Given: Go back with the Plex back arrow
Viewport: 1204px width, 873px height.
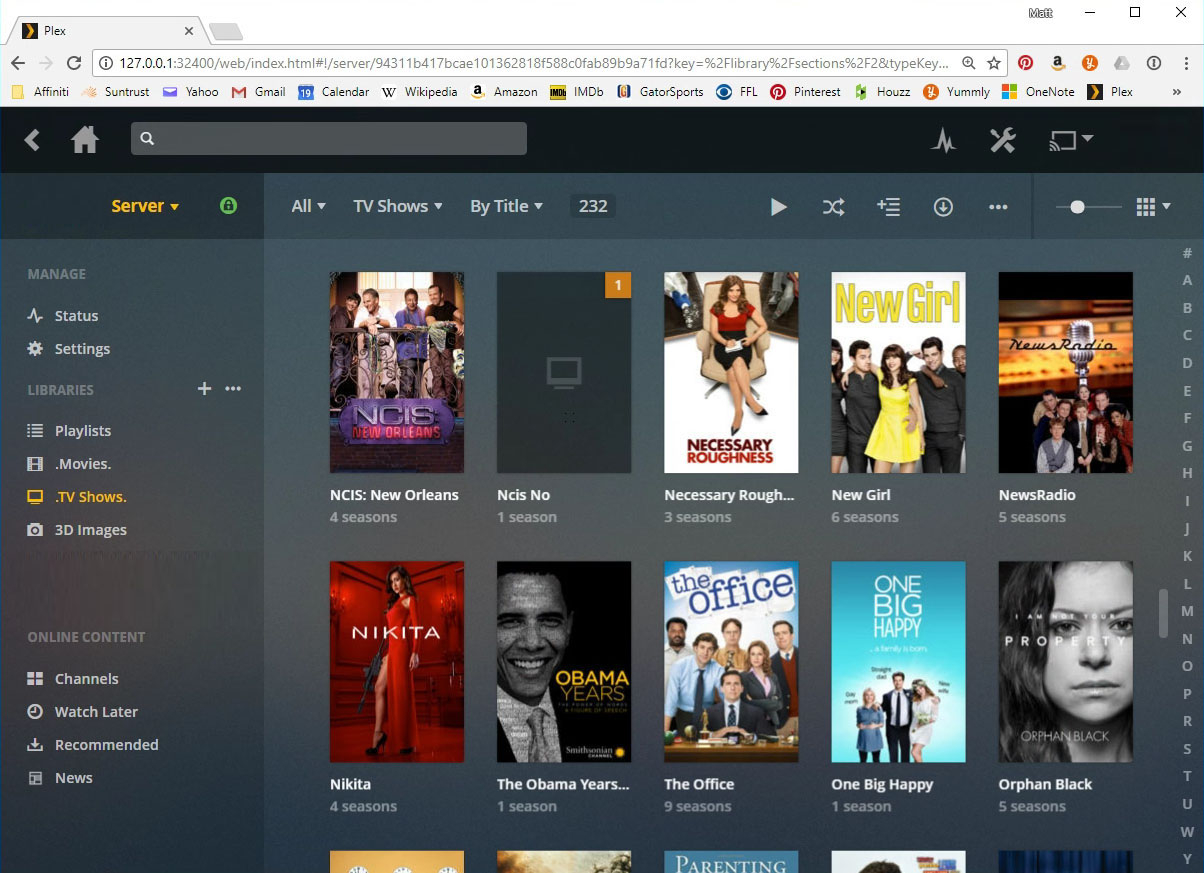Looking at the screenshot, I should pos(32,140).
